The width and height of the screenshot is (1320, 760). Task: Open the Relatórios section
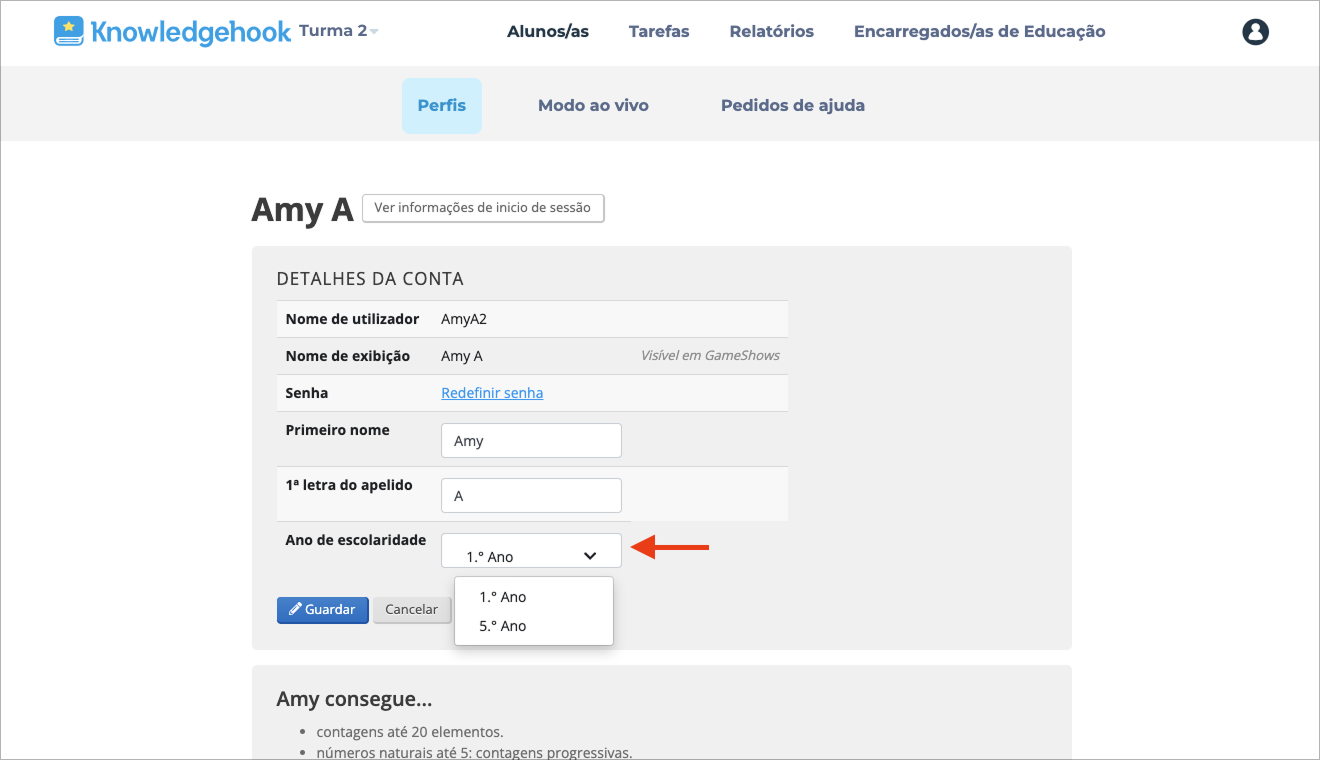coord(772,31)
